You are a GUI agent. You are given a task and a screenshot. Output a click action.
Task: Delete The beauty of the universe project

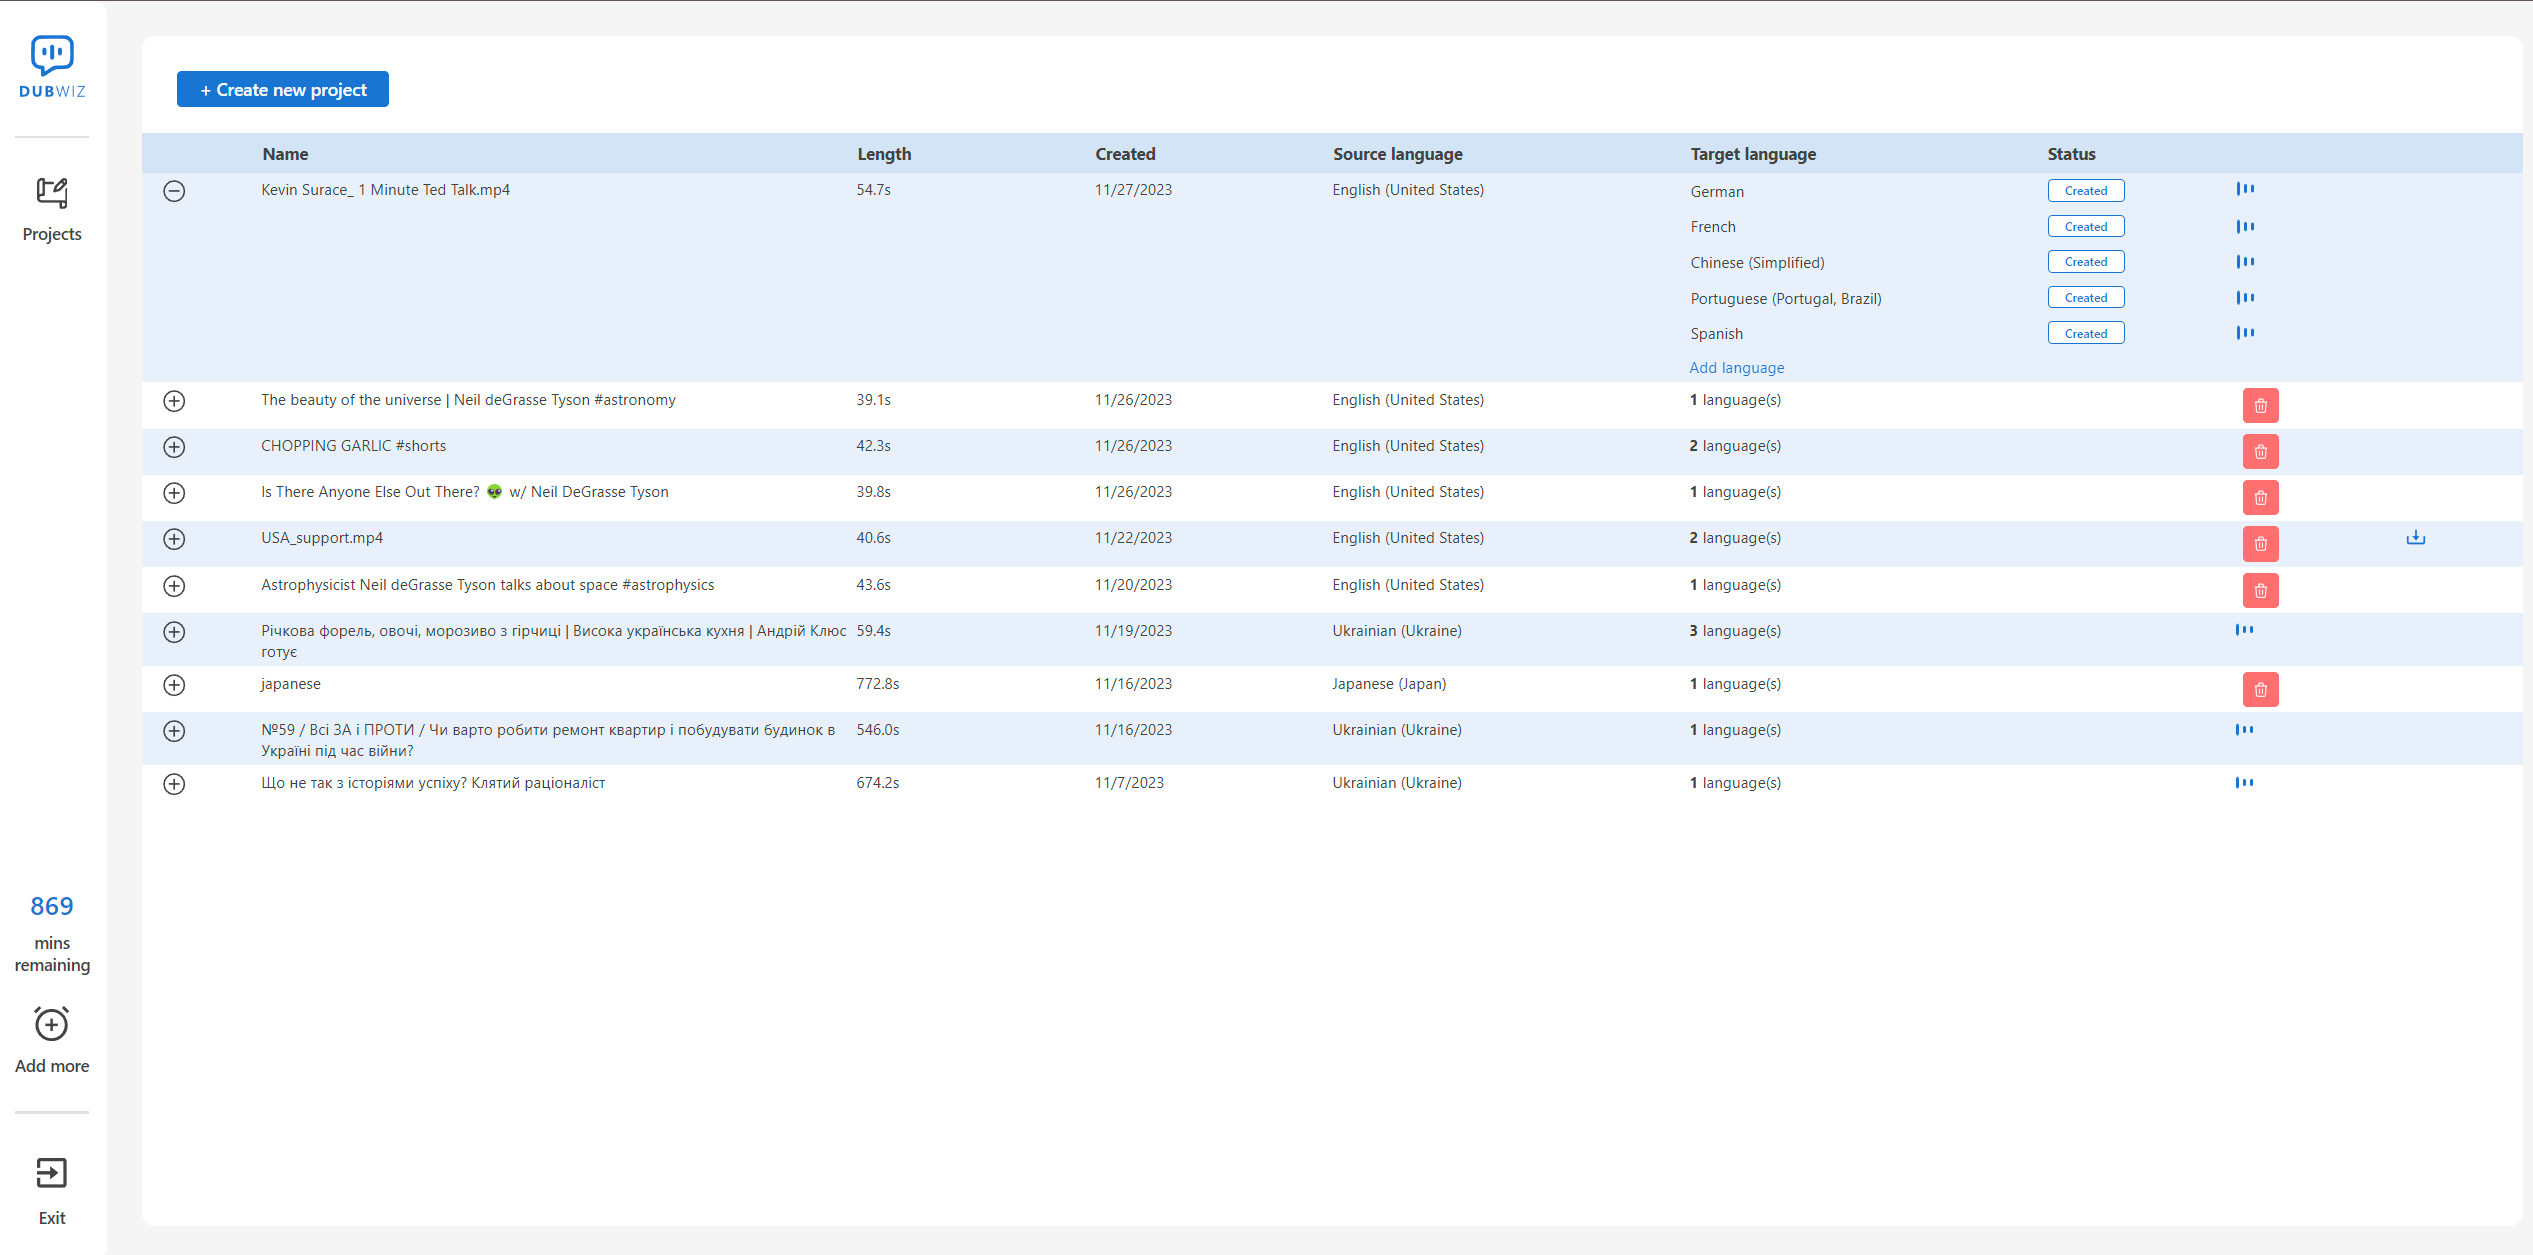tap(2260, 406)
